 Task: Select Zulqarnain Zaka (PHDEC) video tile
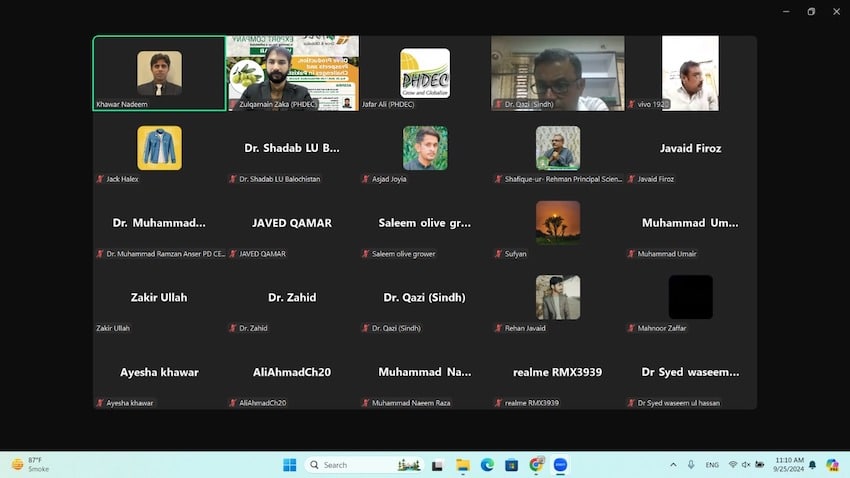pos(292,73)
